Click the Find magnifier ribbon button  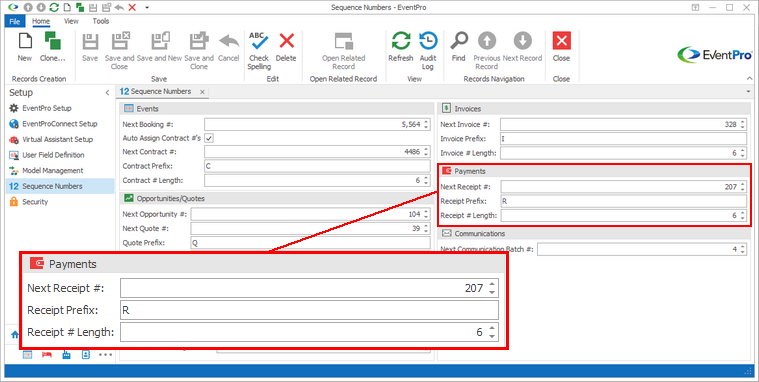(458, 47)
